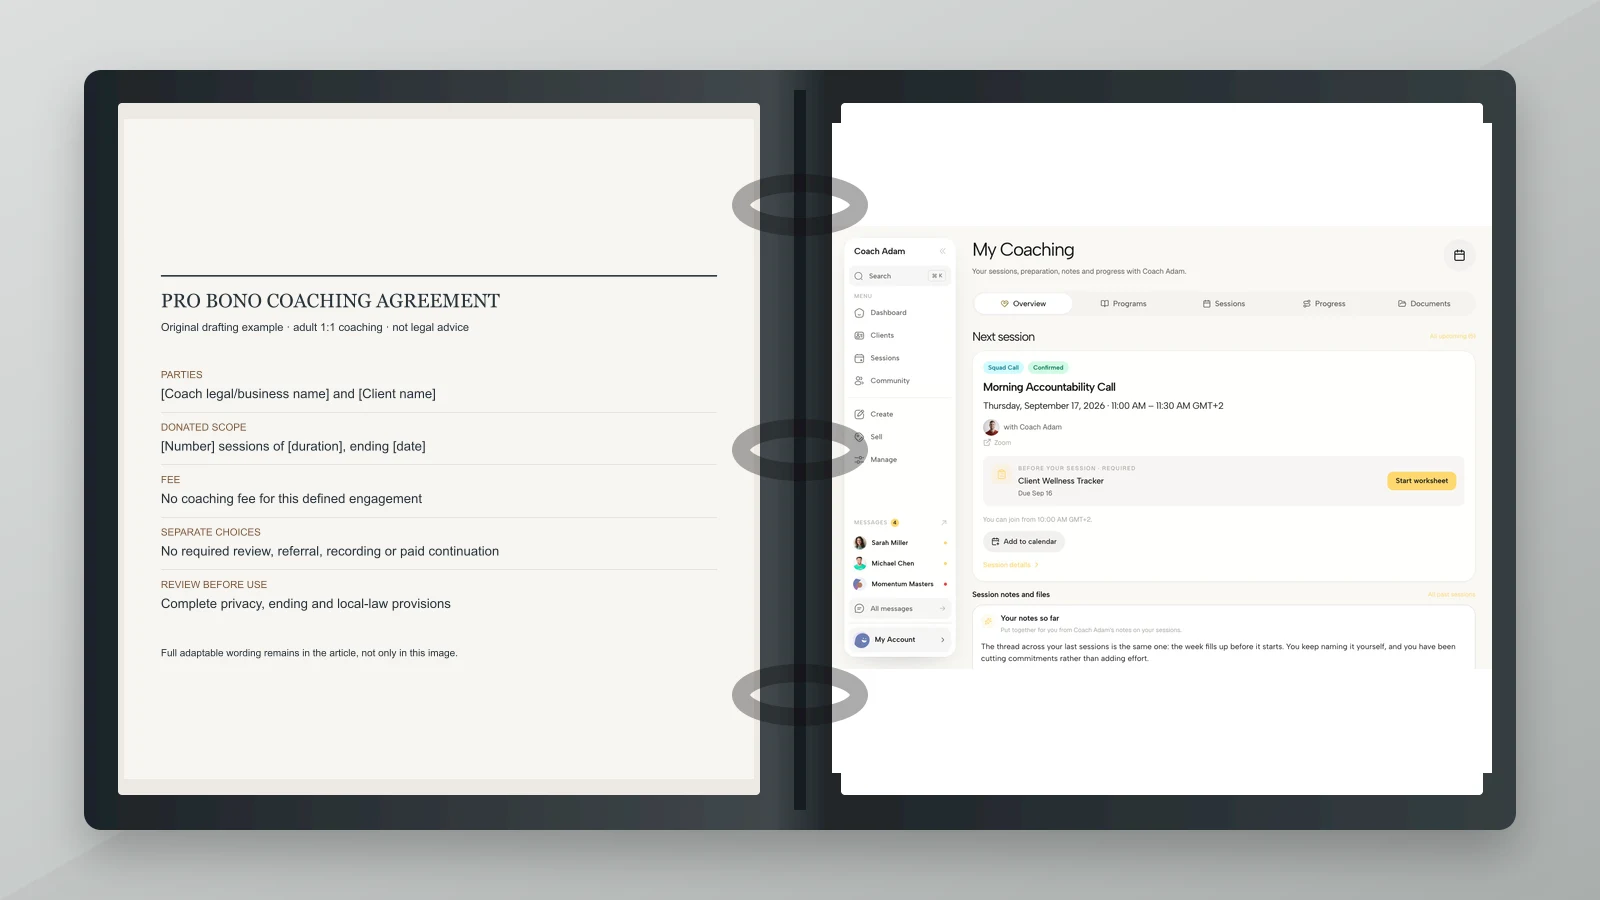Collapse the Coach Adam sidebar with the chevron
Viewport: 1600px width, 900px height.
pyautogui.click(x=942, y=251)
